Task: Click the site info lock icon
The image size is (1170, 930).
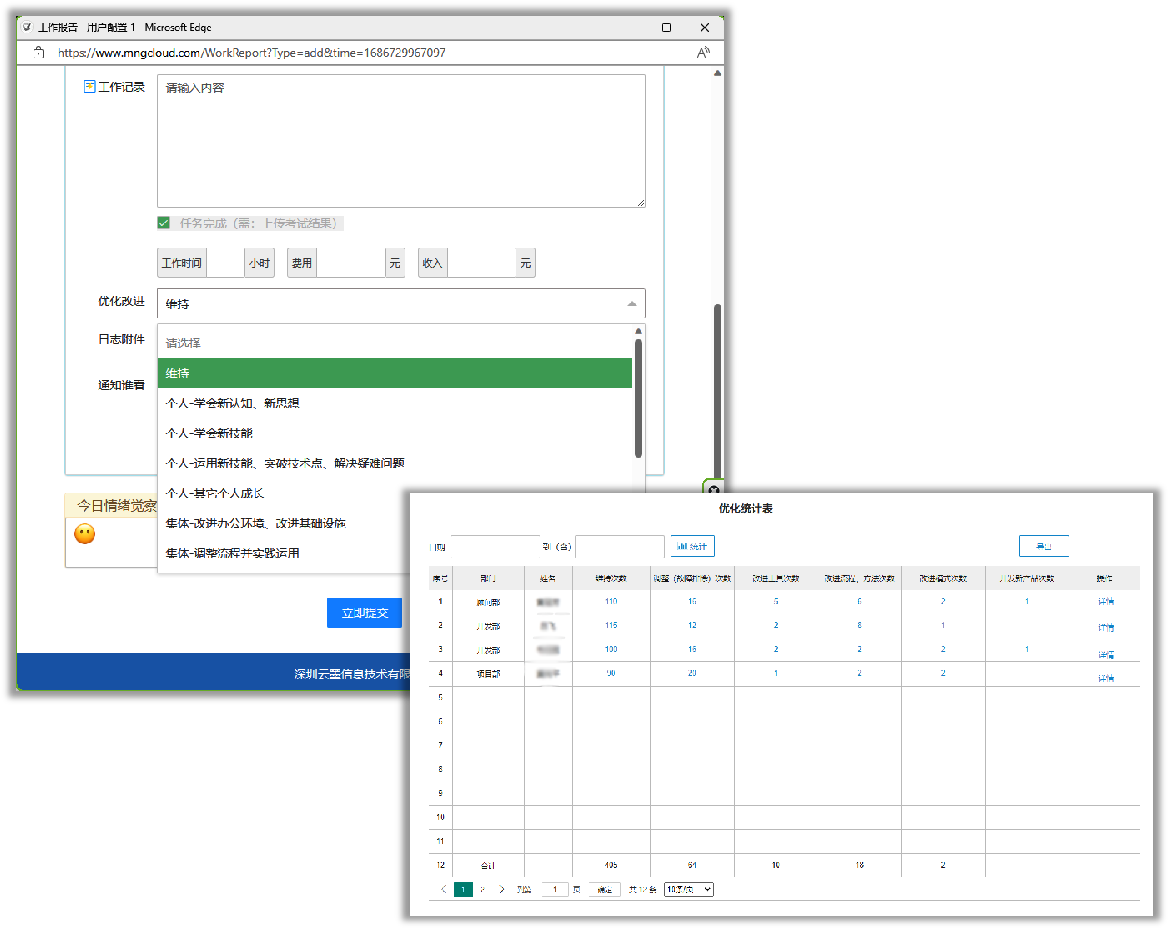Action: click(x=40, y=52)
